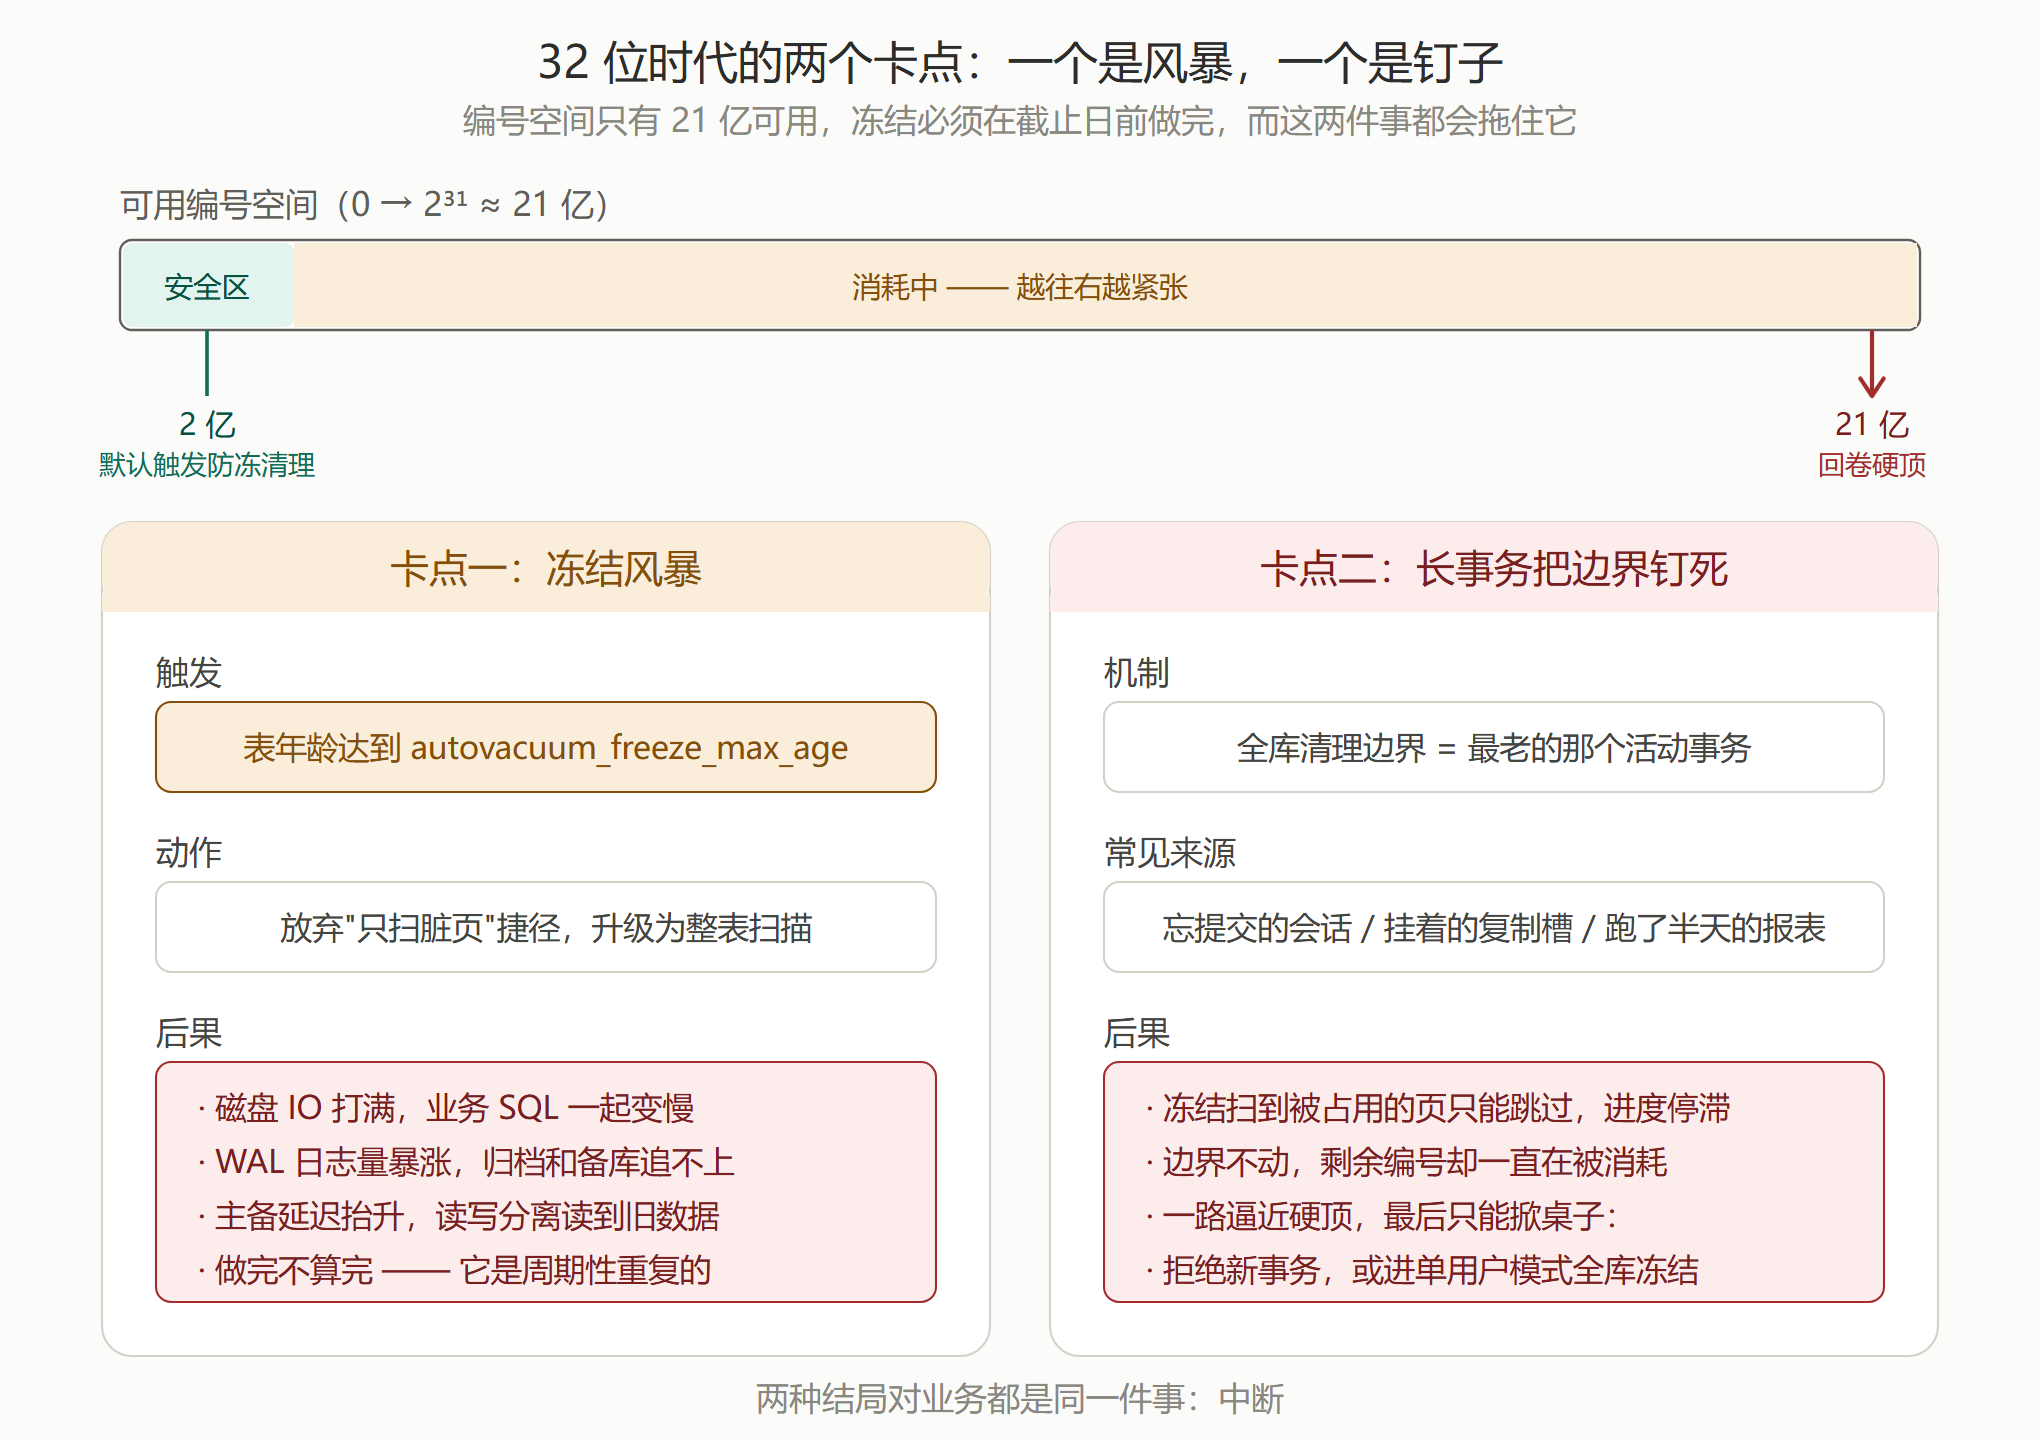Viewport: 2040px width, 1440px height.
Task: Click the '卡点一：冻结风暴' card header
Action: click(546, 568)
